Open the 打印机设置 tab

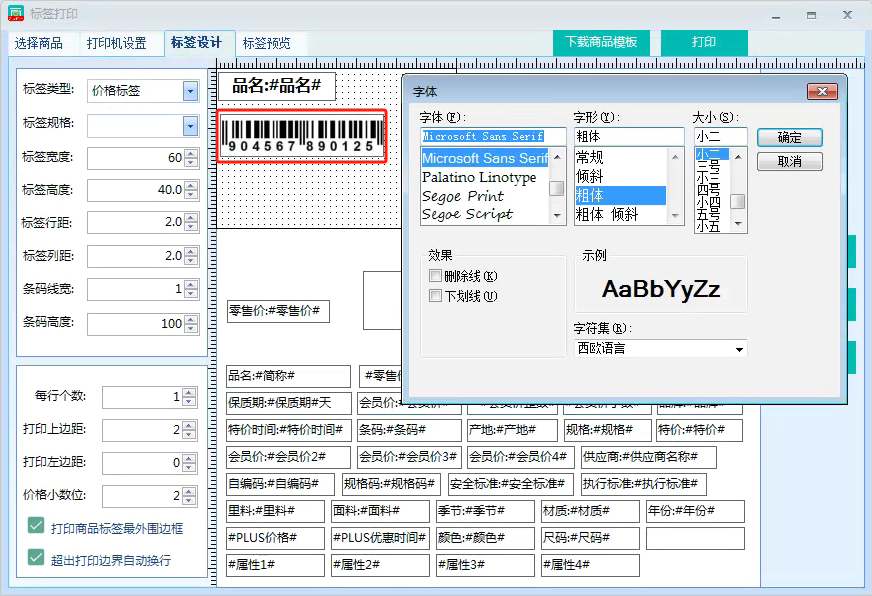(116, 43)
